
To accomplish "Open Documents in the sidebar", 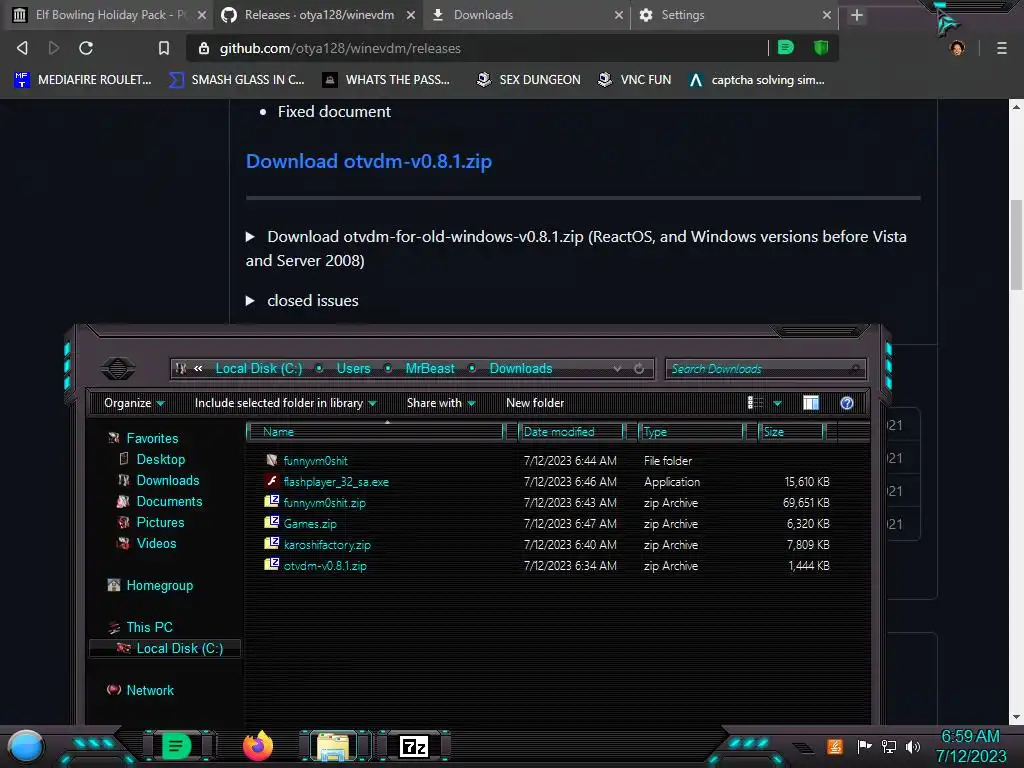I will (169, 502).
